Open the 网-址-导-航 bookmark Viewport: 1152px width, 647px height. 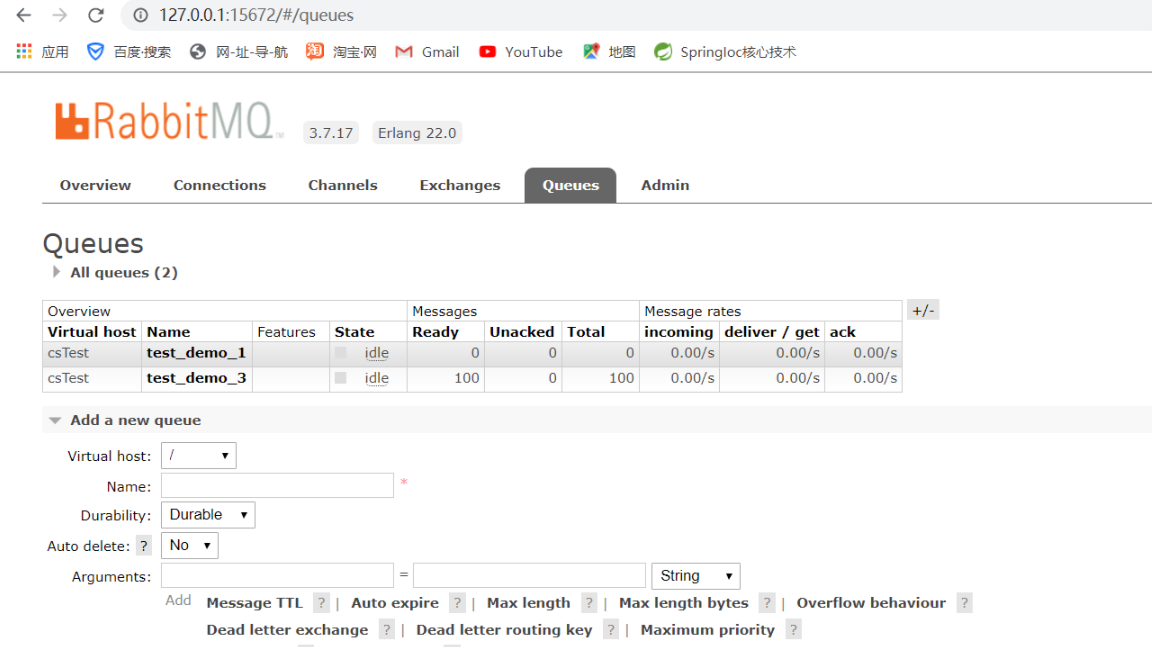pos(239,51)
